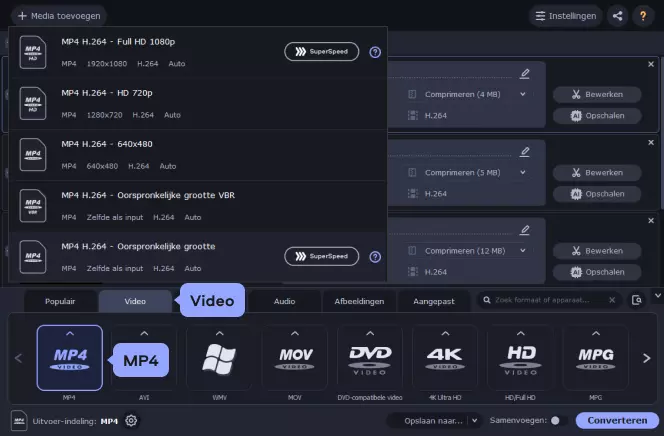The image size is (664, 436).
Task: Switch to Afbeeldingen tab
Action: click(x=359, y=301)
